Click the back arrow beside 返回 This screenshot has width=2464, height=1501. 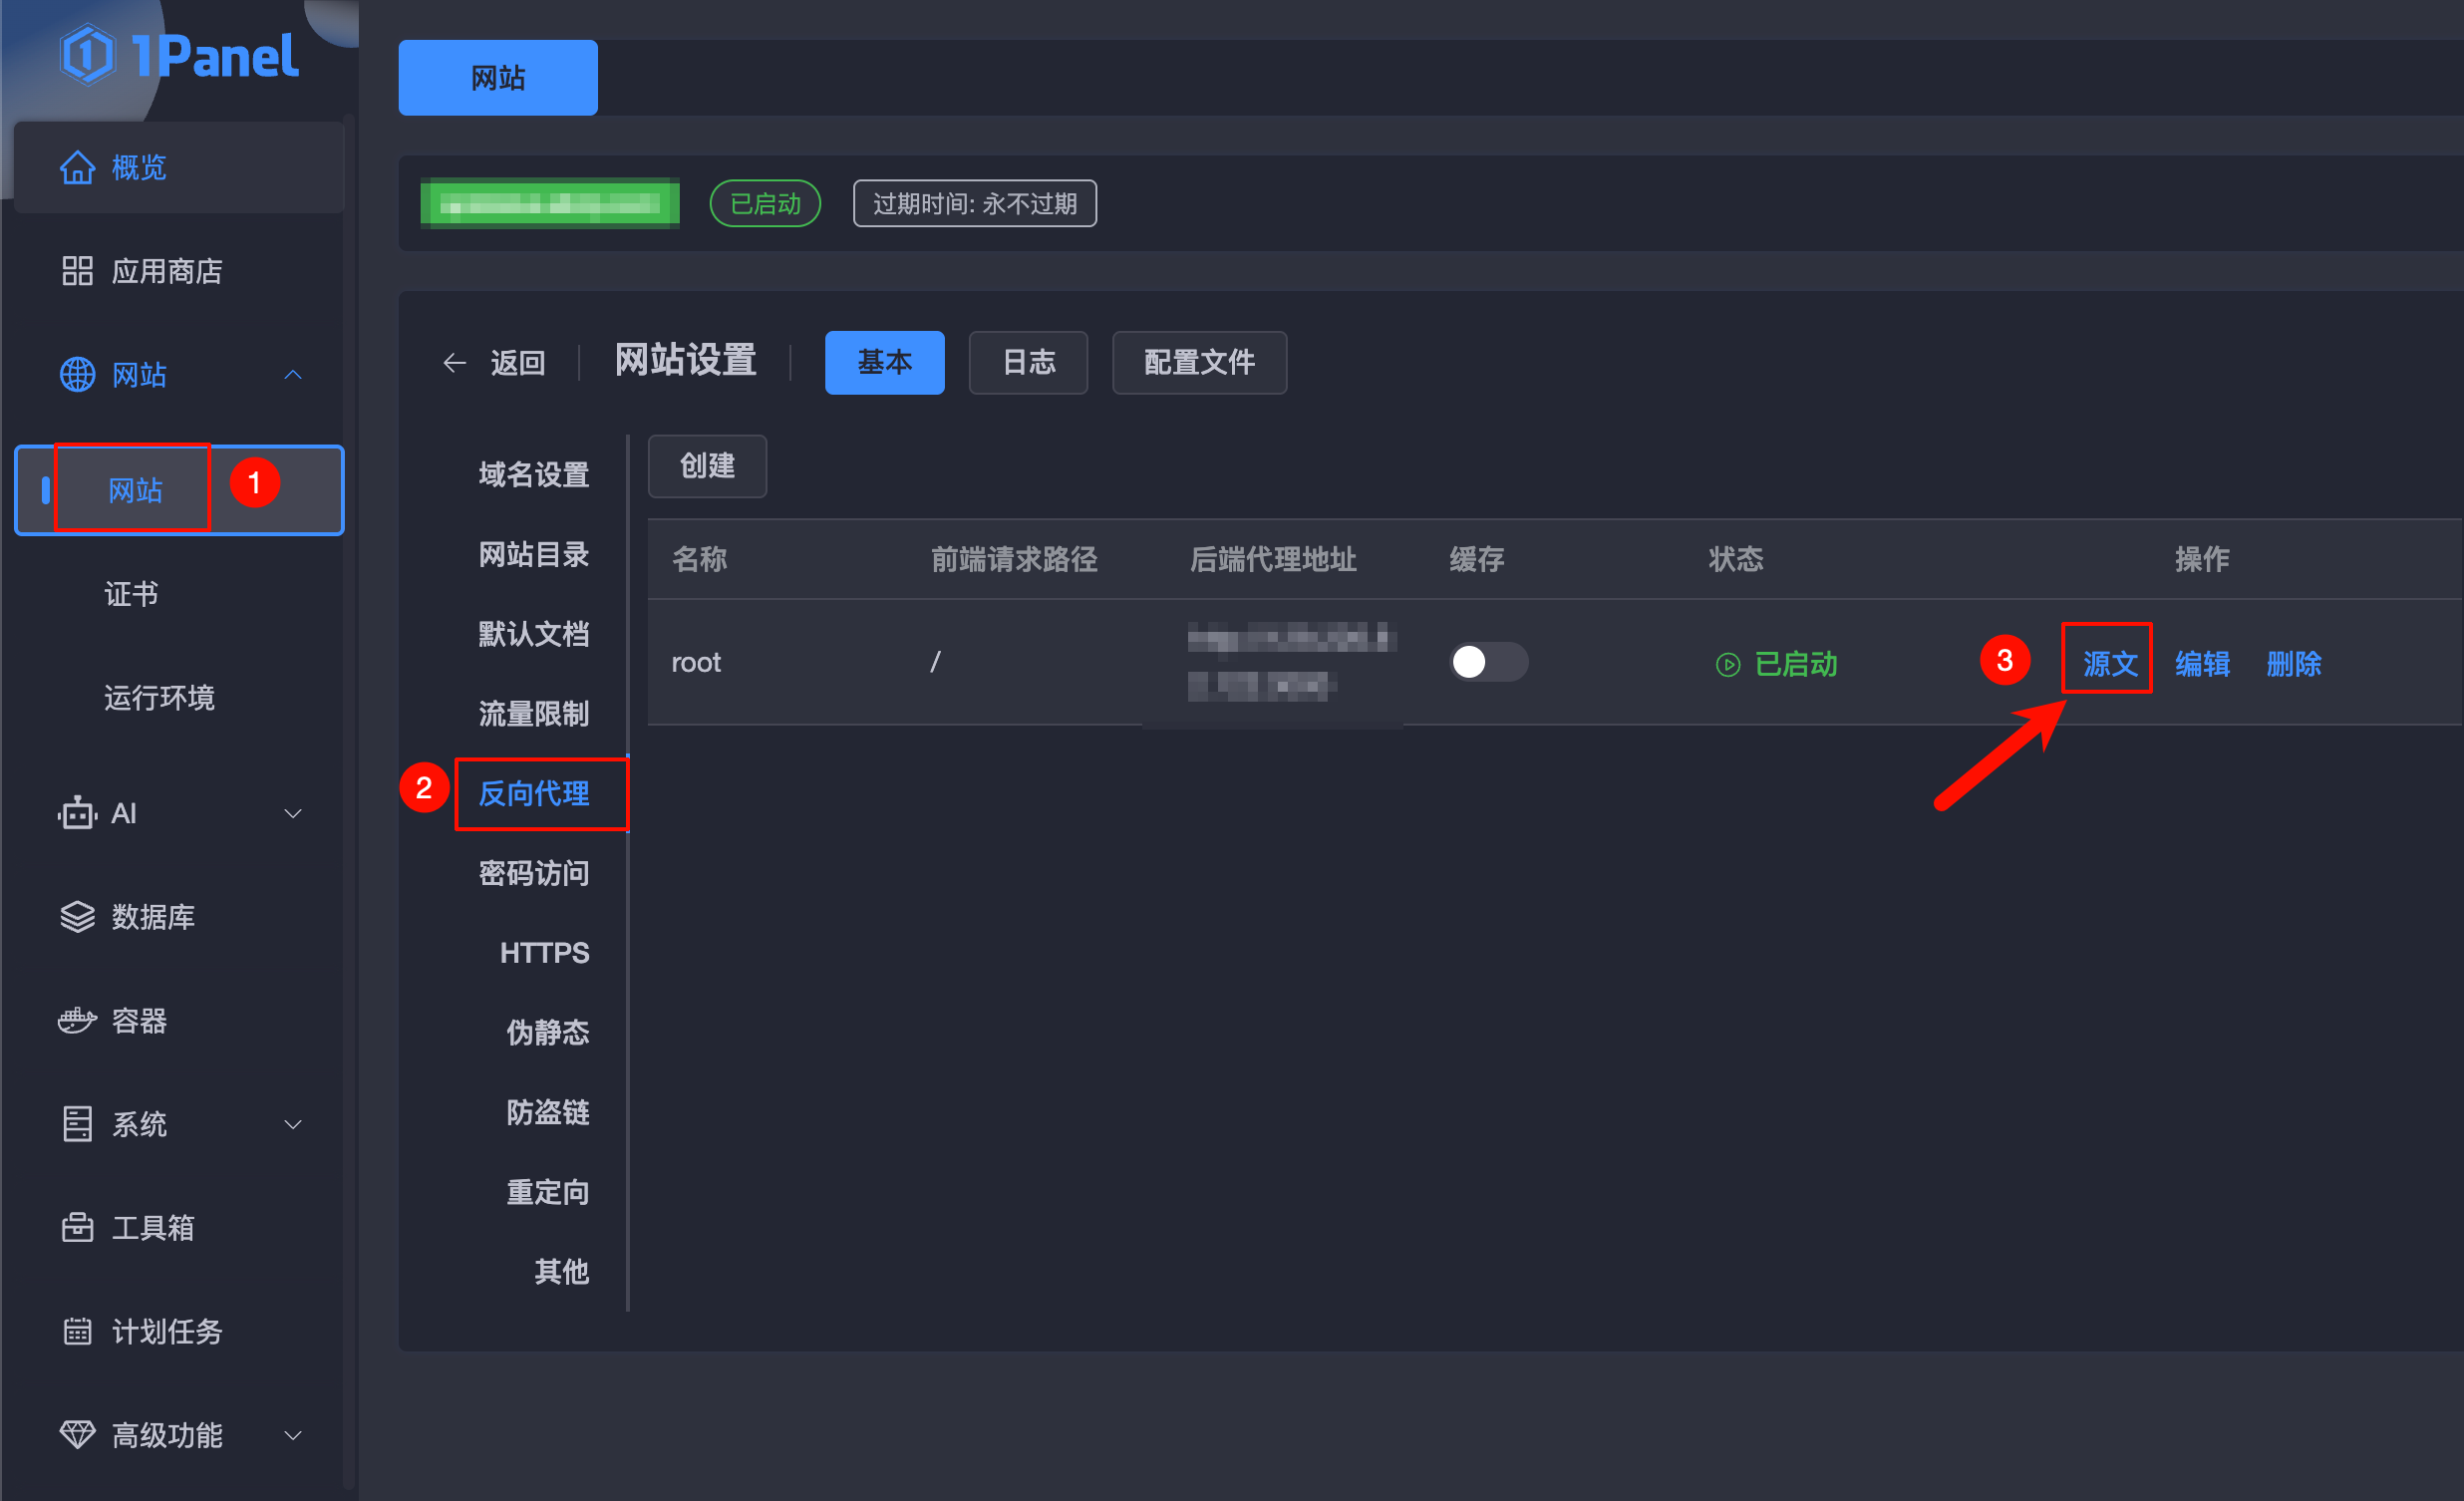click(x=455, y=362)
